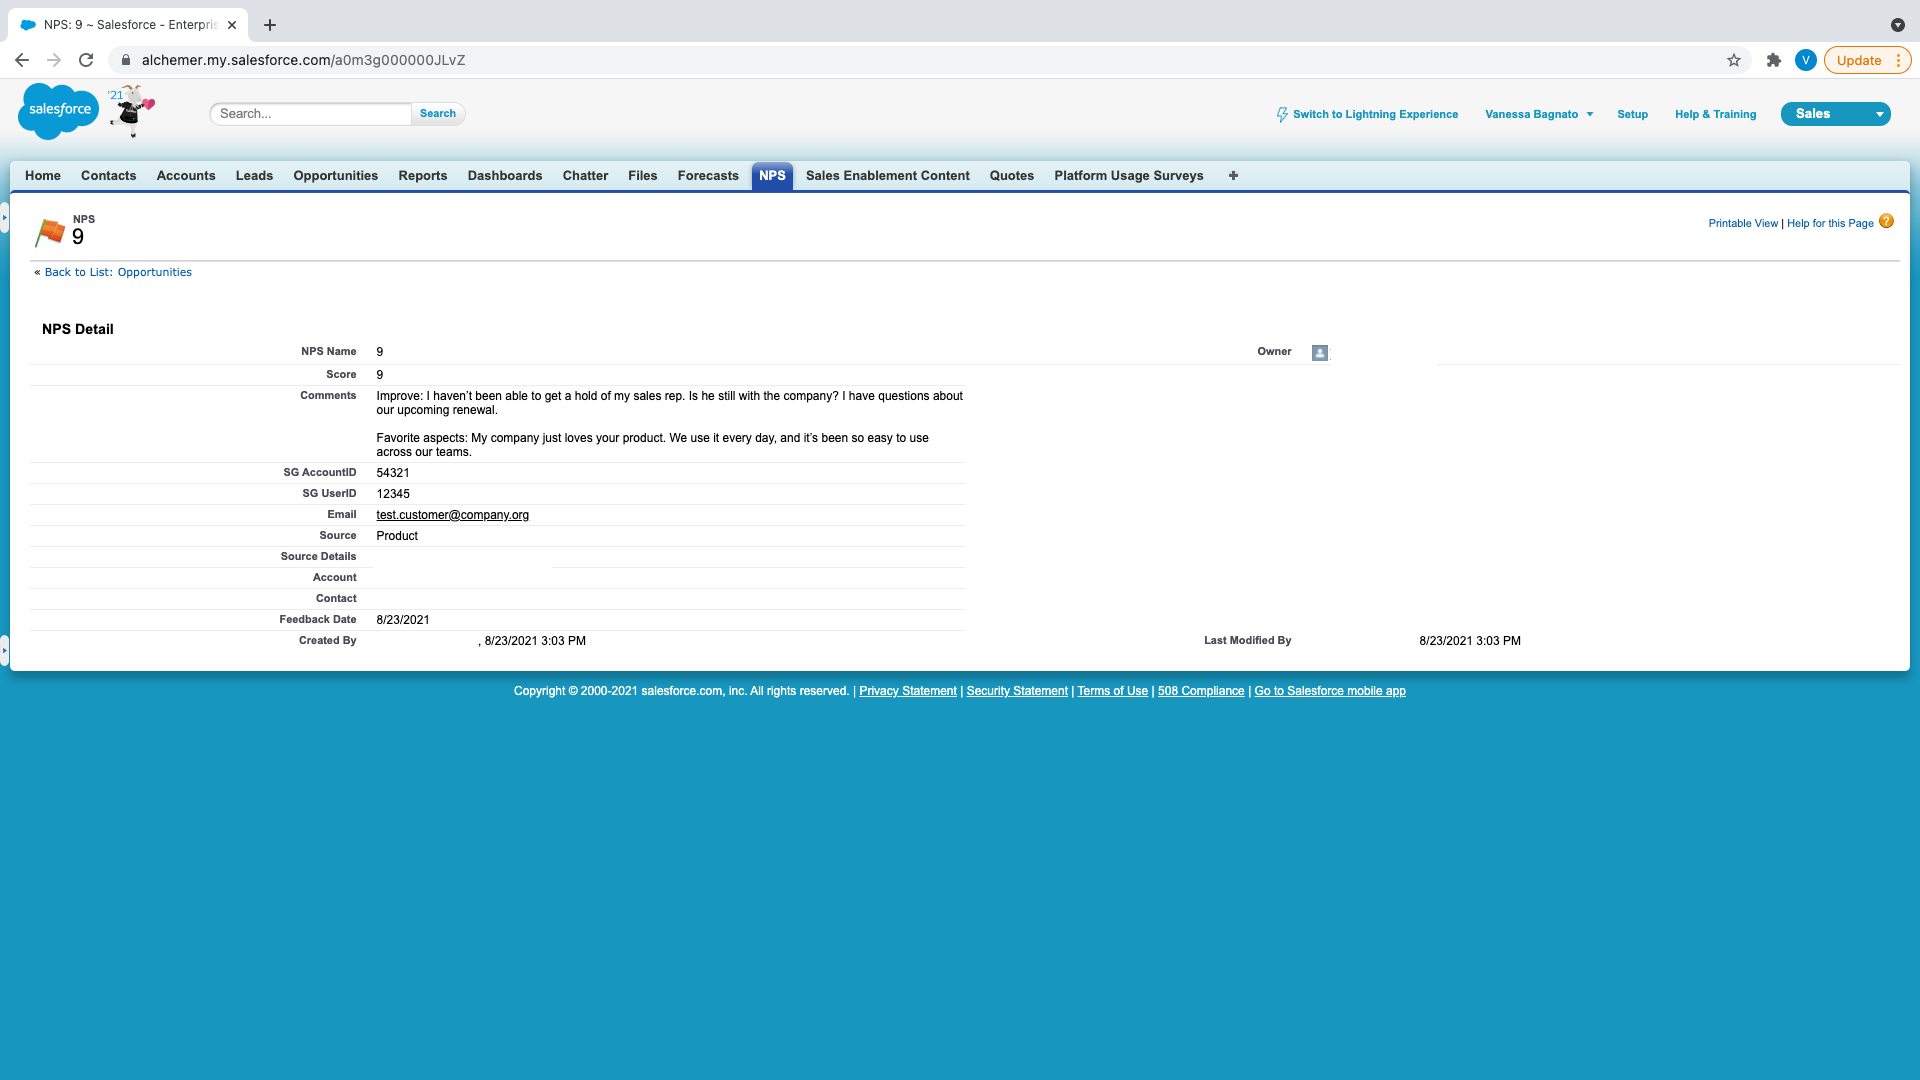Follow Back to List: Opportunities link
Viewport: 1920px width, 1080px height.
(118, 272)
